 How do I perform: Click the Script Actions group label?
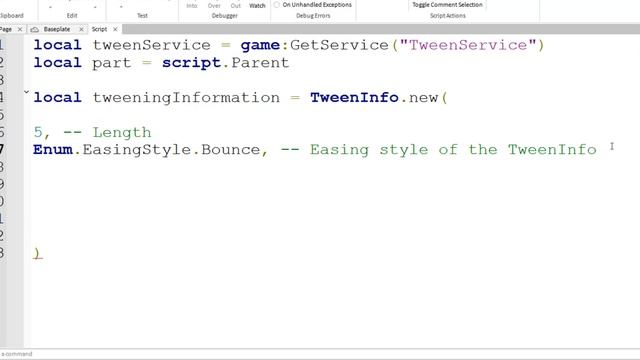coord(447,16)
